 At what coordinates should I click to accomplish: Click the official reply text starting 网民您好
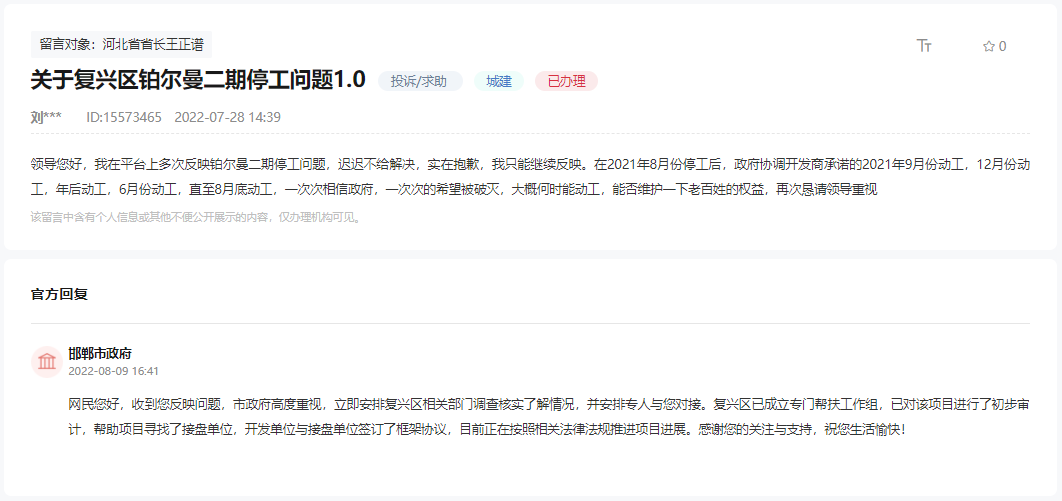(549, 417)
